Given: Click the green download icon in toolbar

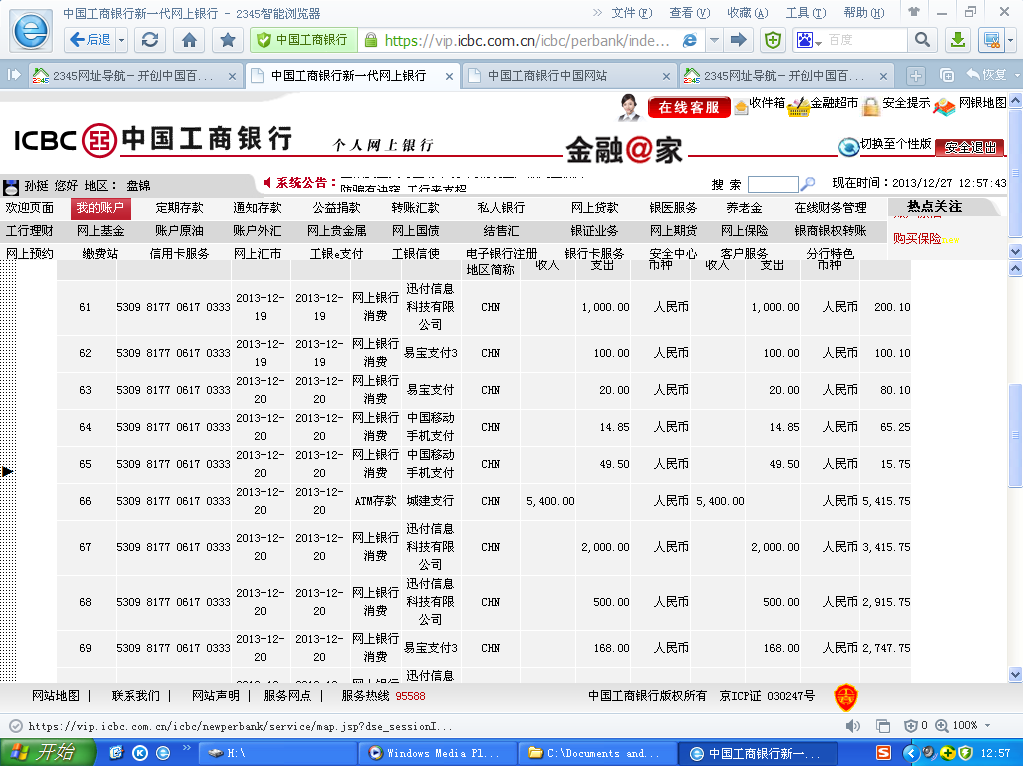Looking at the screenshot, I should tap(957, 40).
